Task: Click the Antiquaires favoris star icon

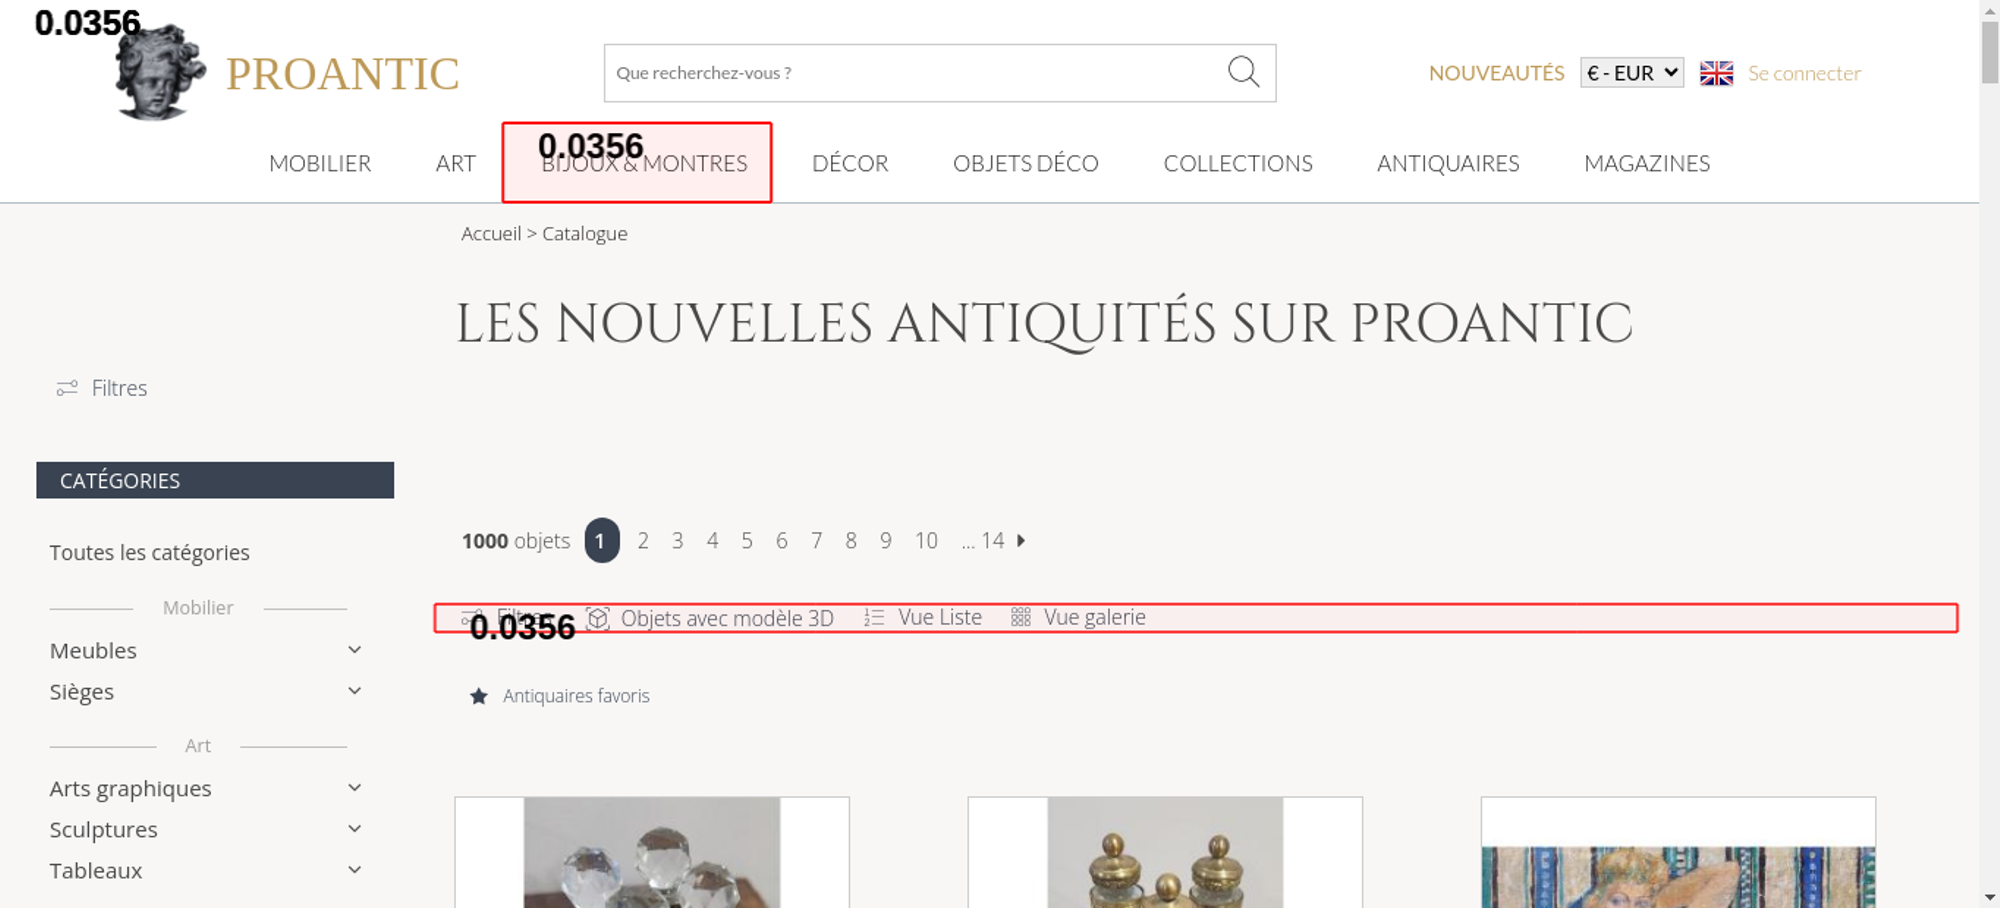Action: pyautogui.click(x=479, y=696)
